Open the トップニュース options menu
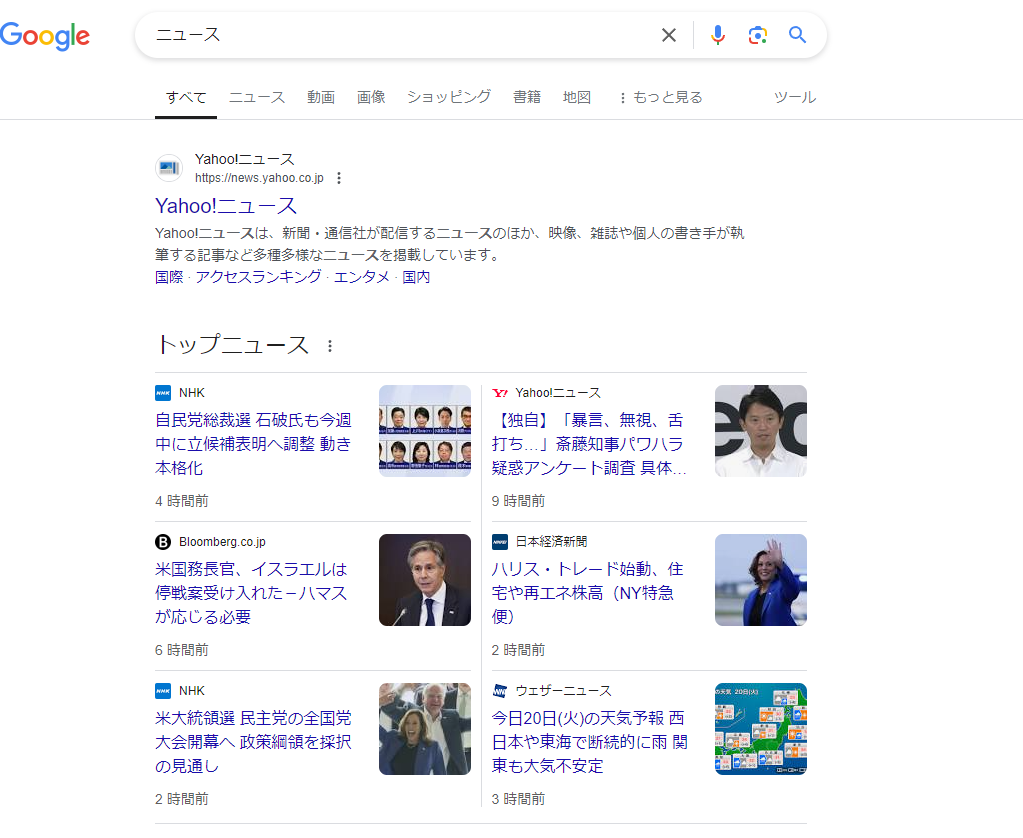This screenshot has height=838, width=1023. [x=329, y=345]
